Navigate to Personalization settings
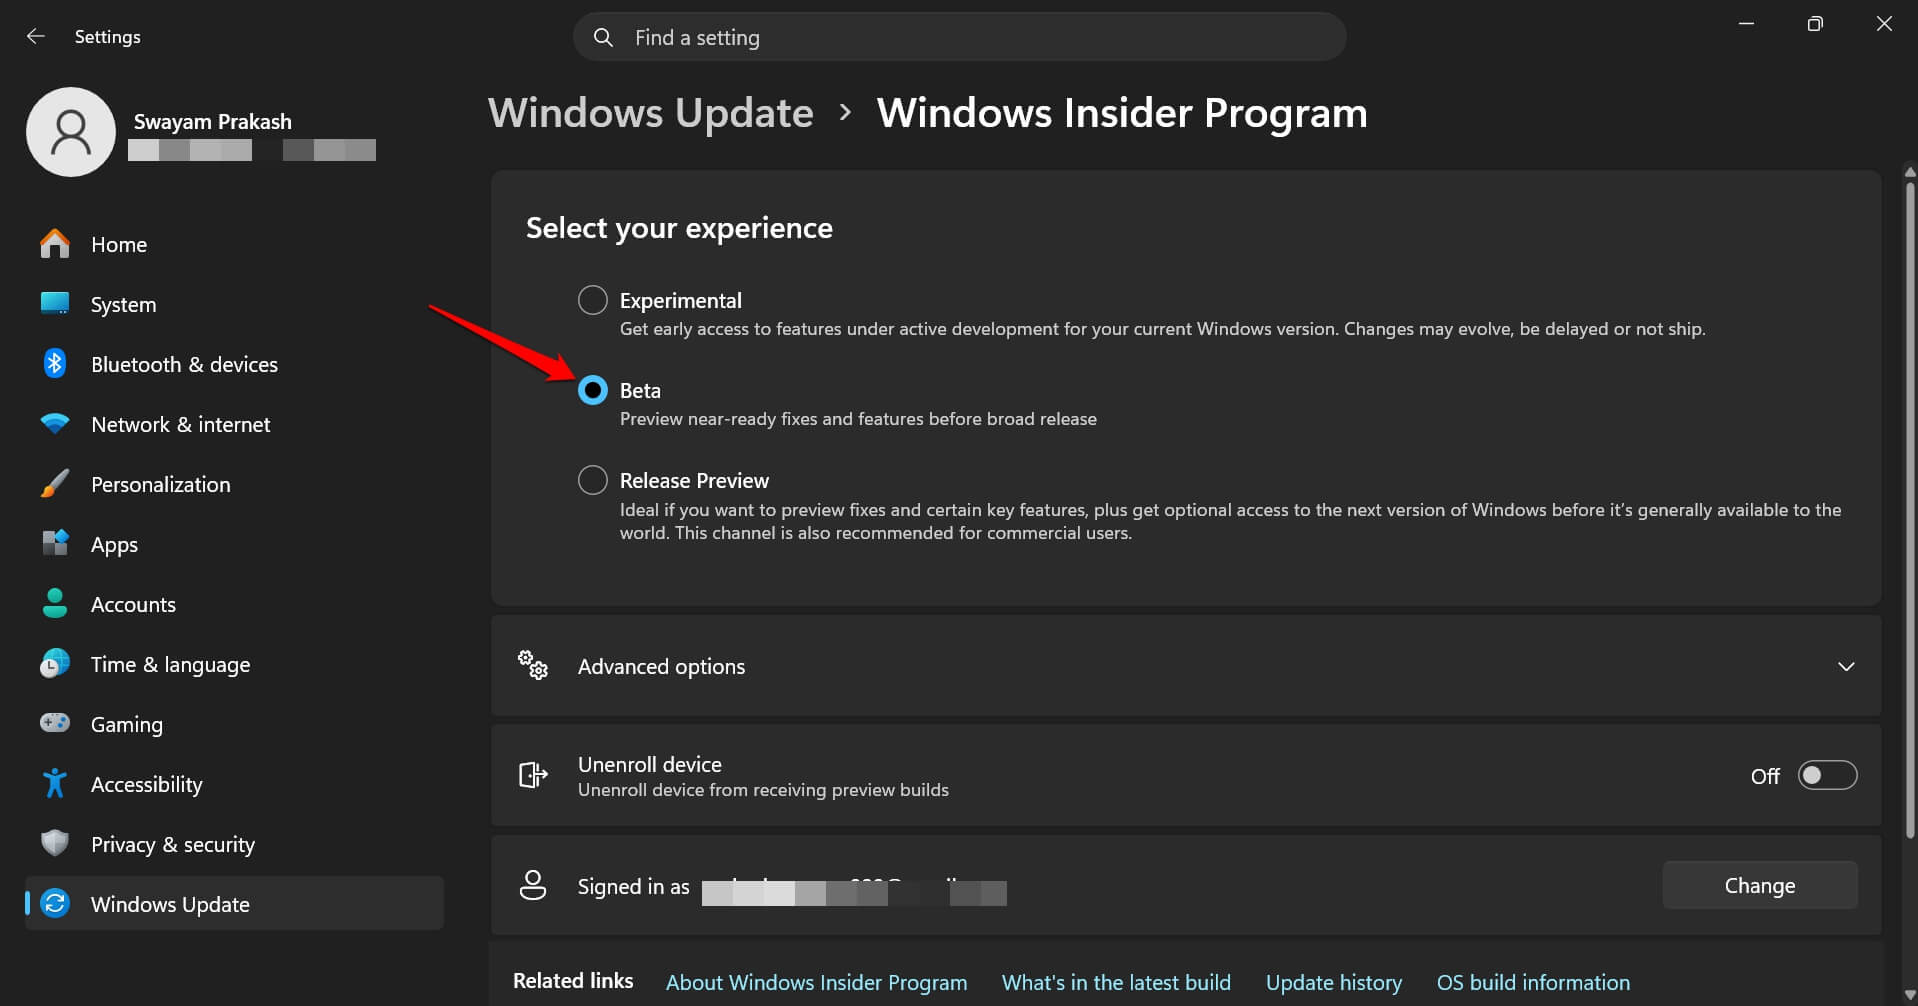The width and height of the screenshot is (1918, 1006). (x=234, y=484)
